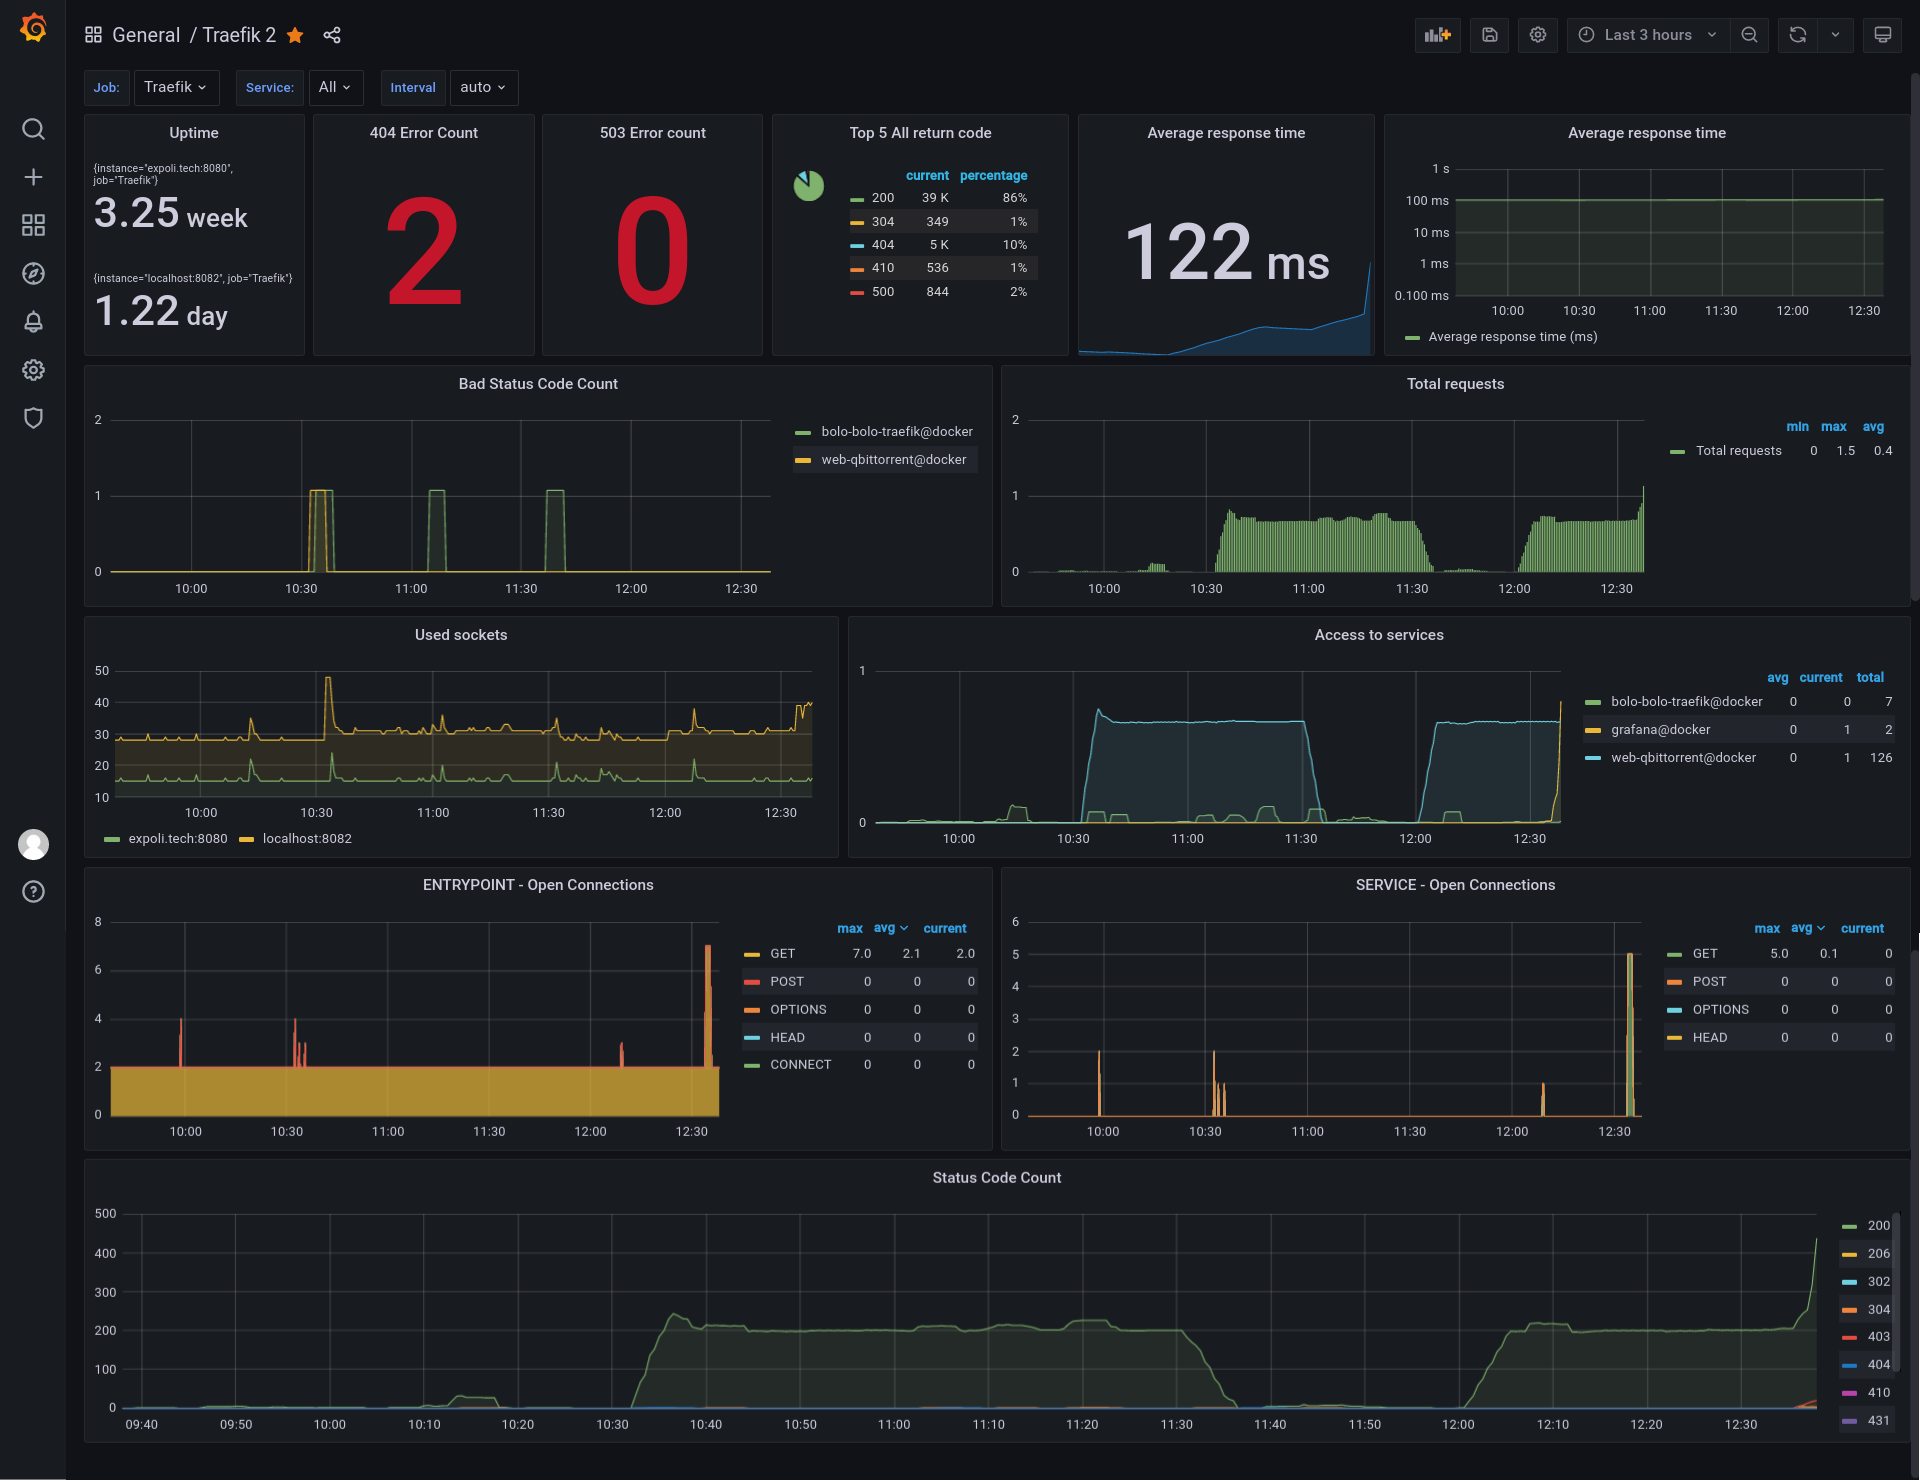The height and width of the screenshot is (1480, 1920).
Task: Open the Server Admin shield icon
Action: pos(33,418)
